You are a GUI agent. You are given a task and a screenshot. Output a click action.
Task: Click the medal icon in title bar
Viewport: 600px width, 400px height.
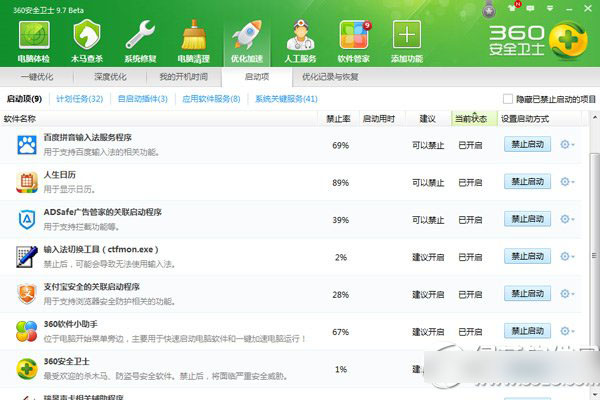click(x=489, y=9)
